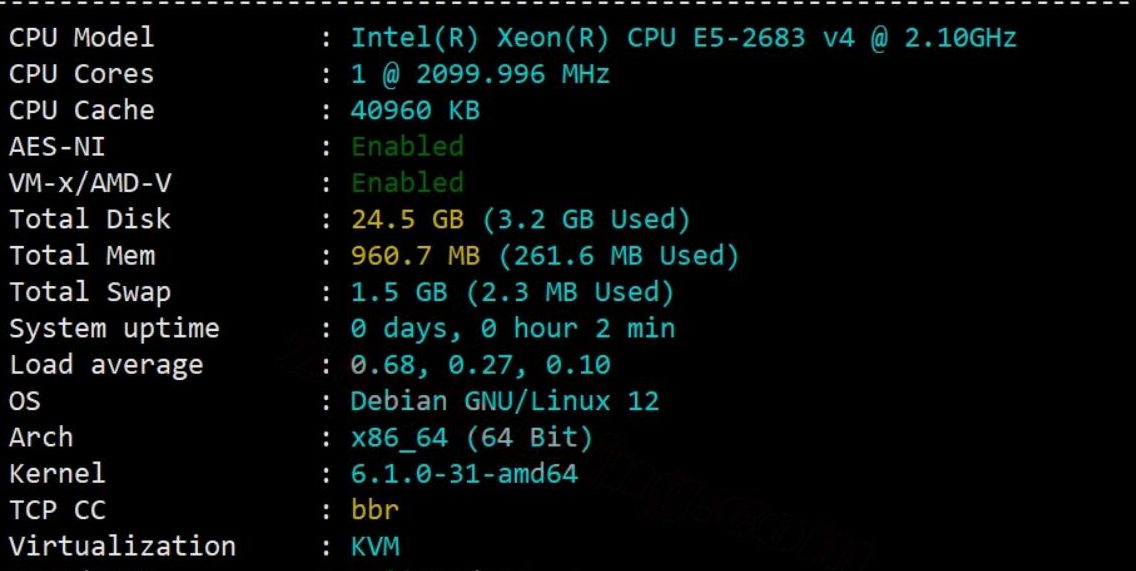The width and height of the screenshot is (1136, 571).
Task: Click the x86_64 (64 Bit) architecture value
Action: tap(471, 437)
